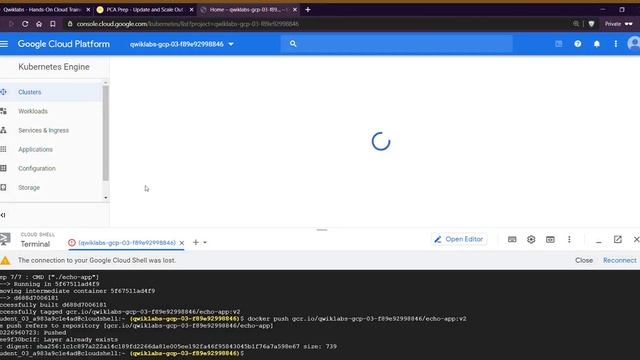Screen dimensions: 640x360
Task: Click the Cloud Shell terminal logo icon
Action: (5, 239)
